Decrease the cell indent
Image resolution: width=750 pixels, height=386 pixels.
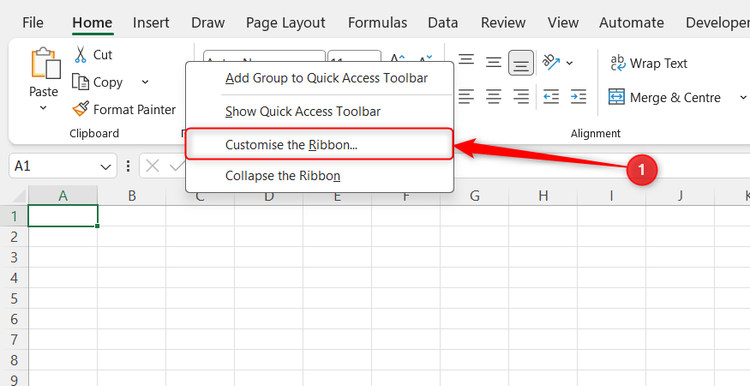click(551, 97)
